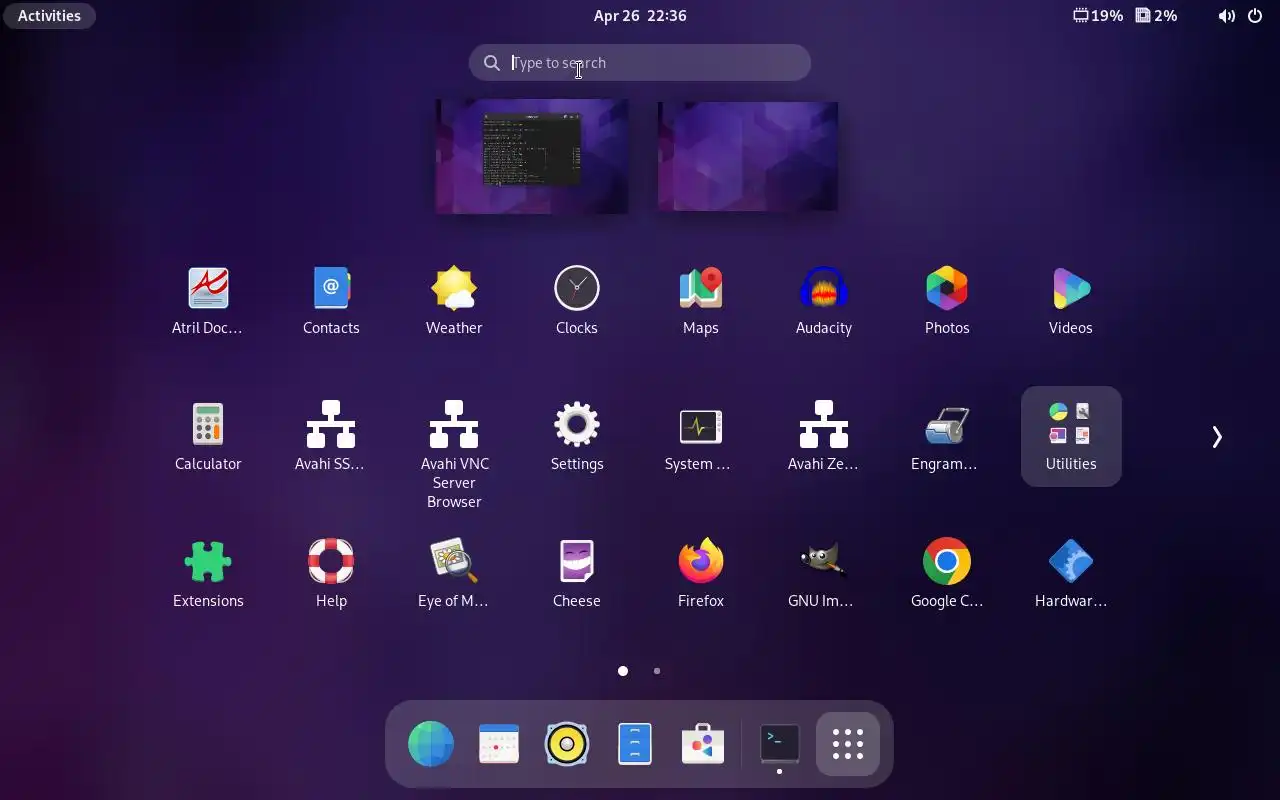Toggle the Show Apps grid button
Viewport: 1280px width, 800px height.
click(848, 744)
